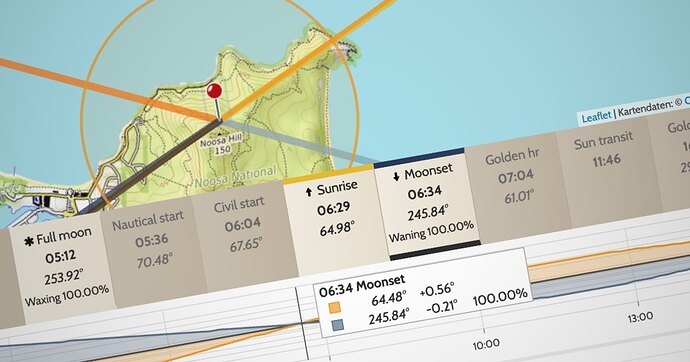Open the Leaflet attribution link

click(596, 117)
